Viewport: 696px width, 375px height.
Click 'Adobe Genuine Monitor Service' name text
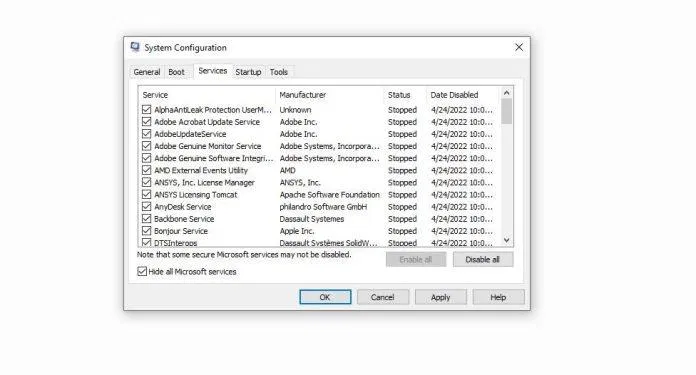tap(207, 146)
